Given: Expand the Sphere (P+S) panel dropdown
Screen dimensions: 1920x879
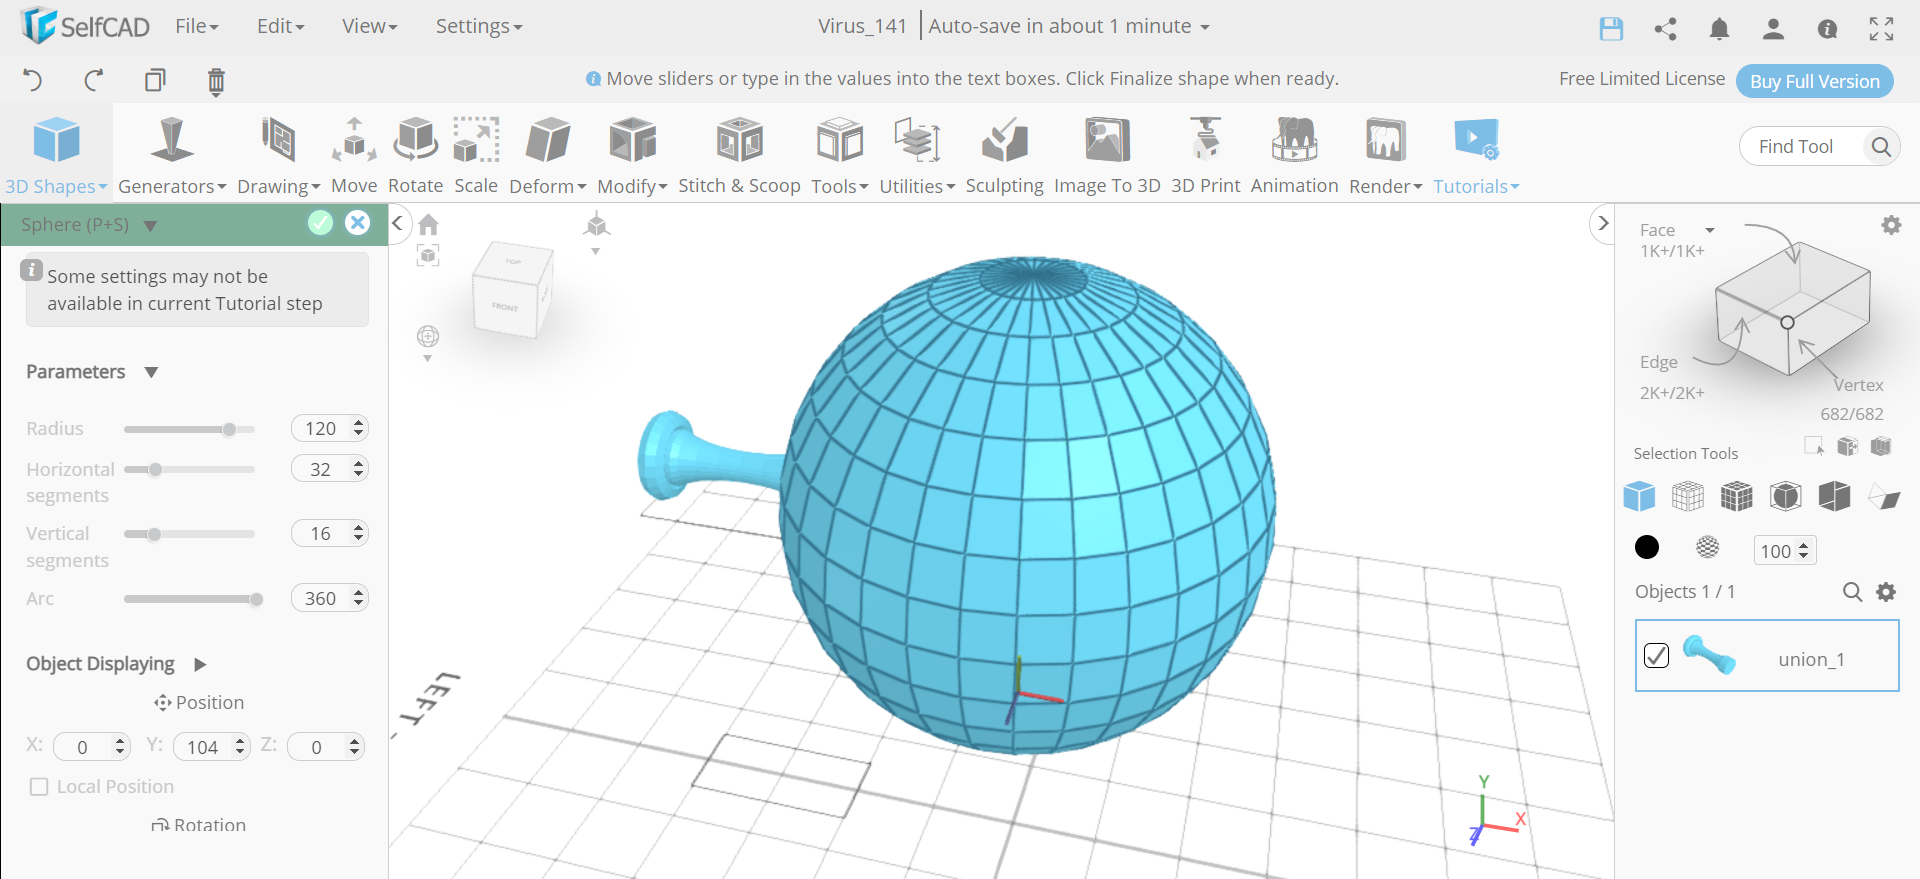Looking at the screenshot, I should (x=150, y=226).
